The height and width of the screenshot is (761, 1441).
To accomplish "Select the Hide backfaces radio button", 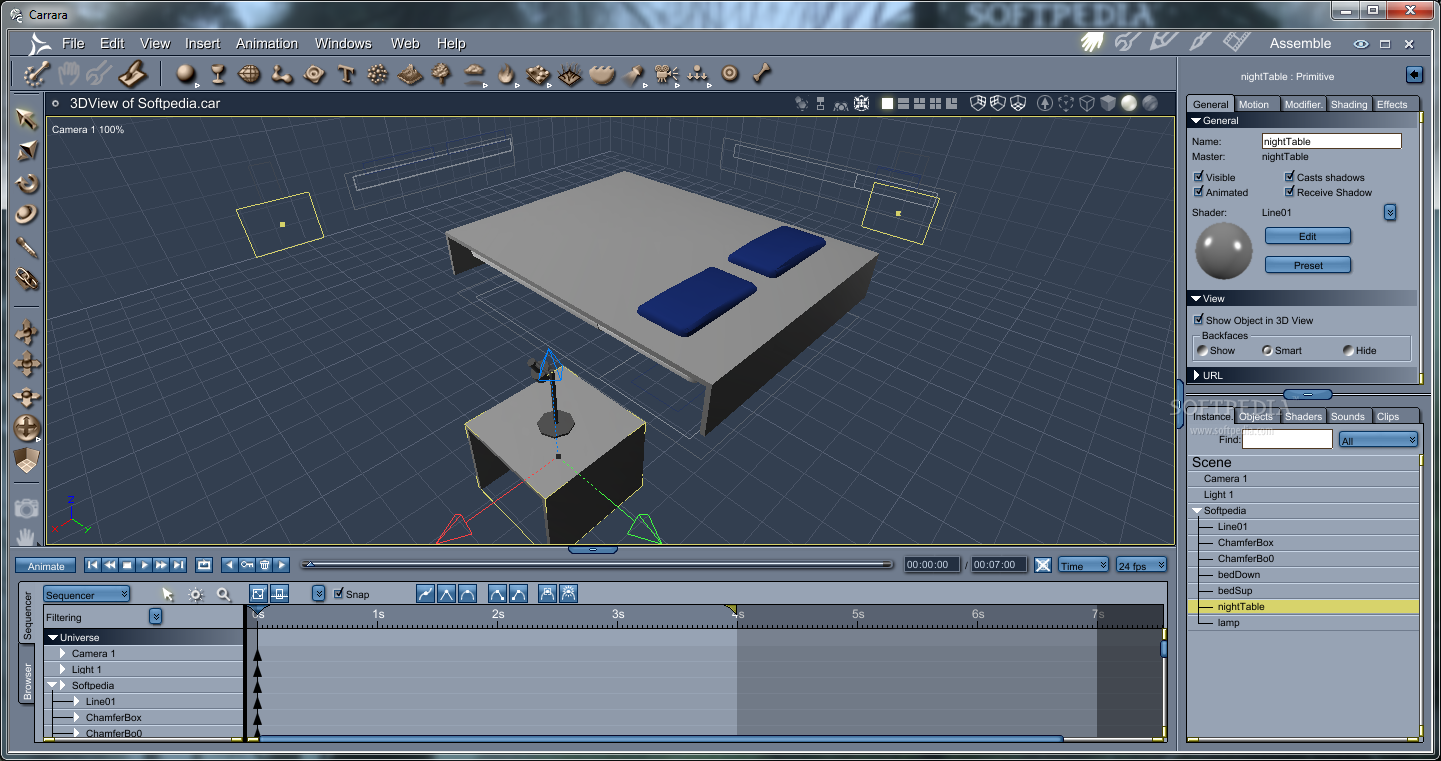I will coord(1349,350).
